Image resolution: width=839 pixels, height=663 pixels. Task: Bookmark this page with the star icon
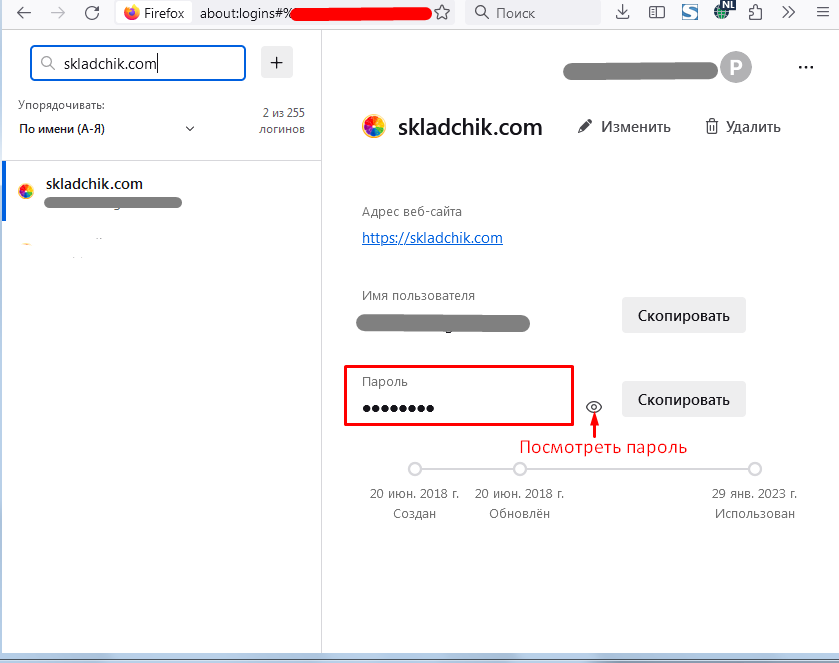pos(442,12)
